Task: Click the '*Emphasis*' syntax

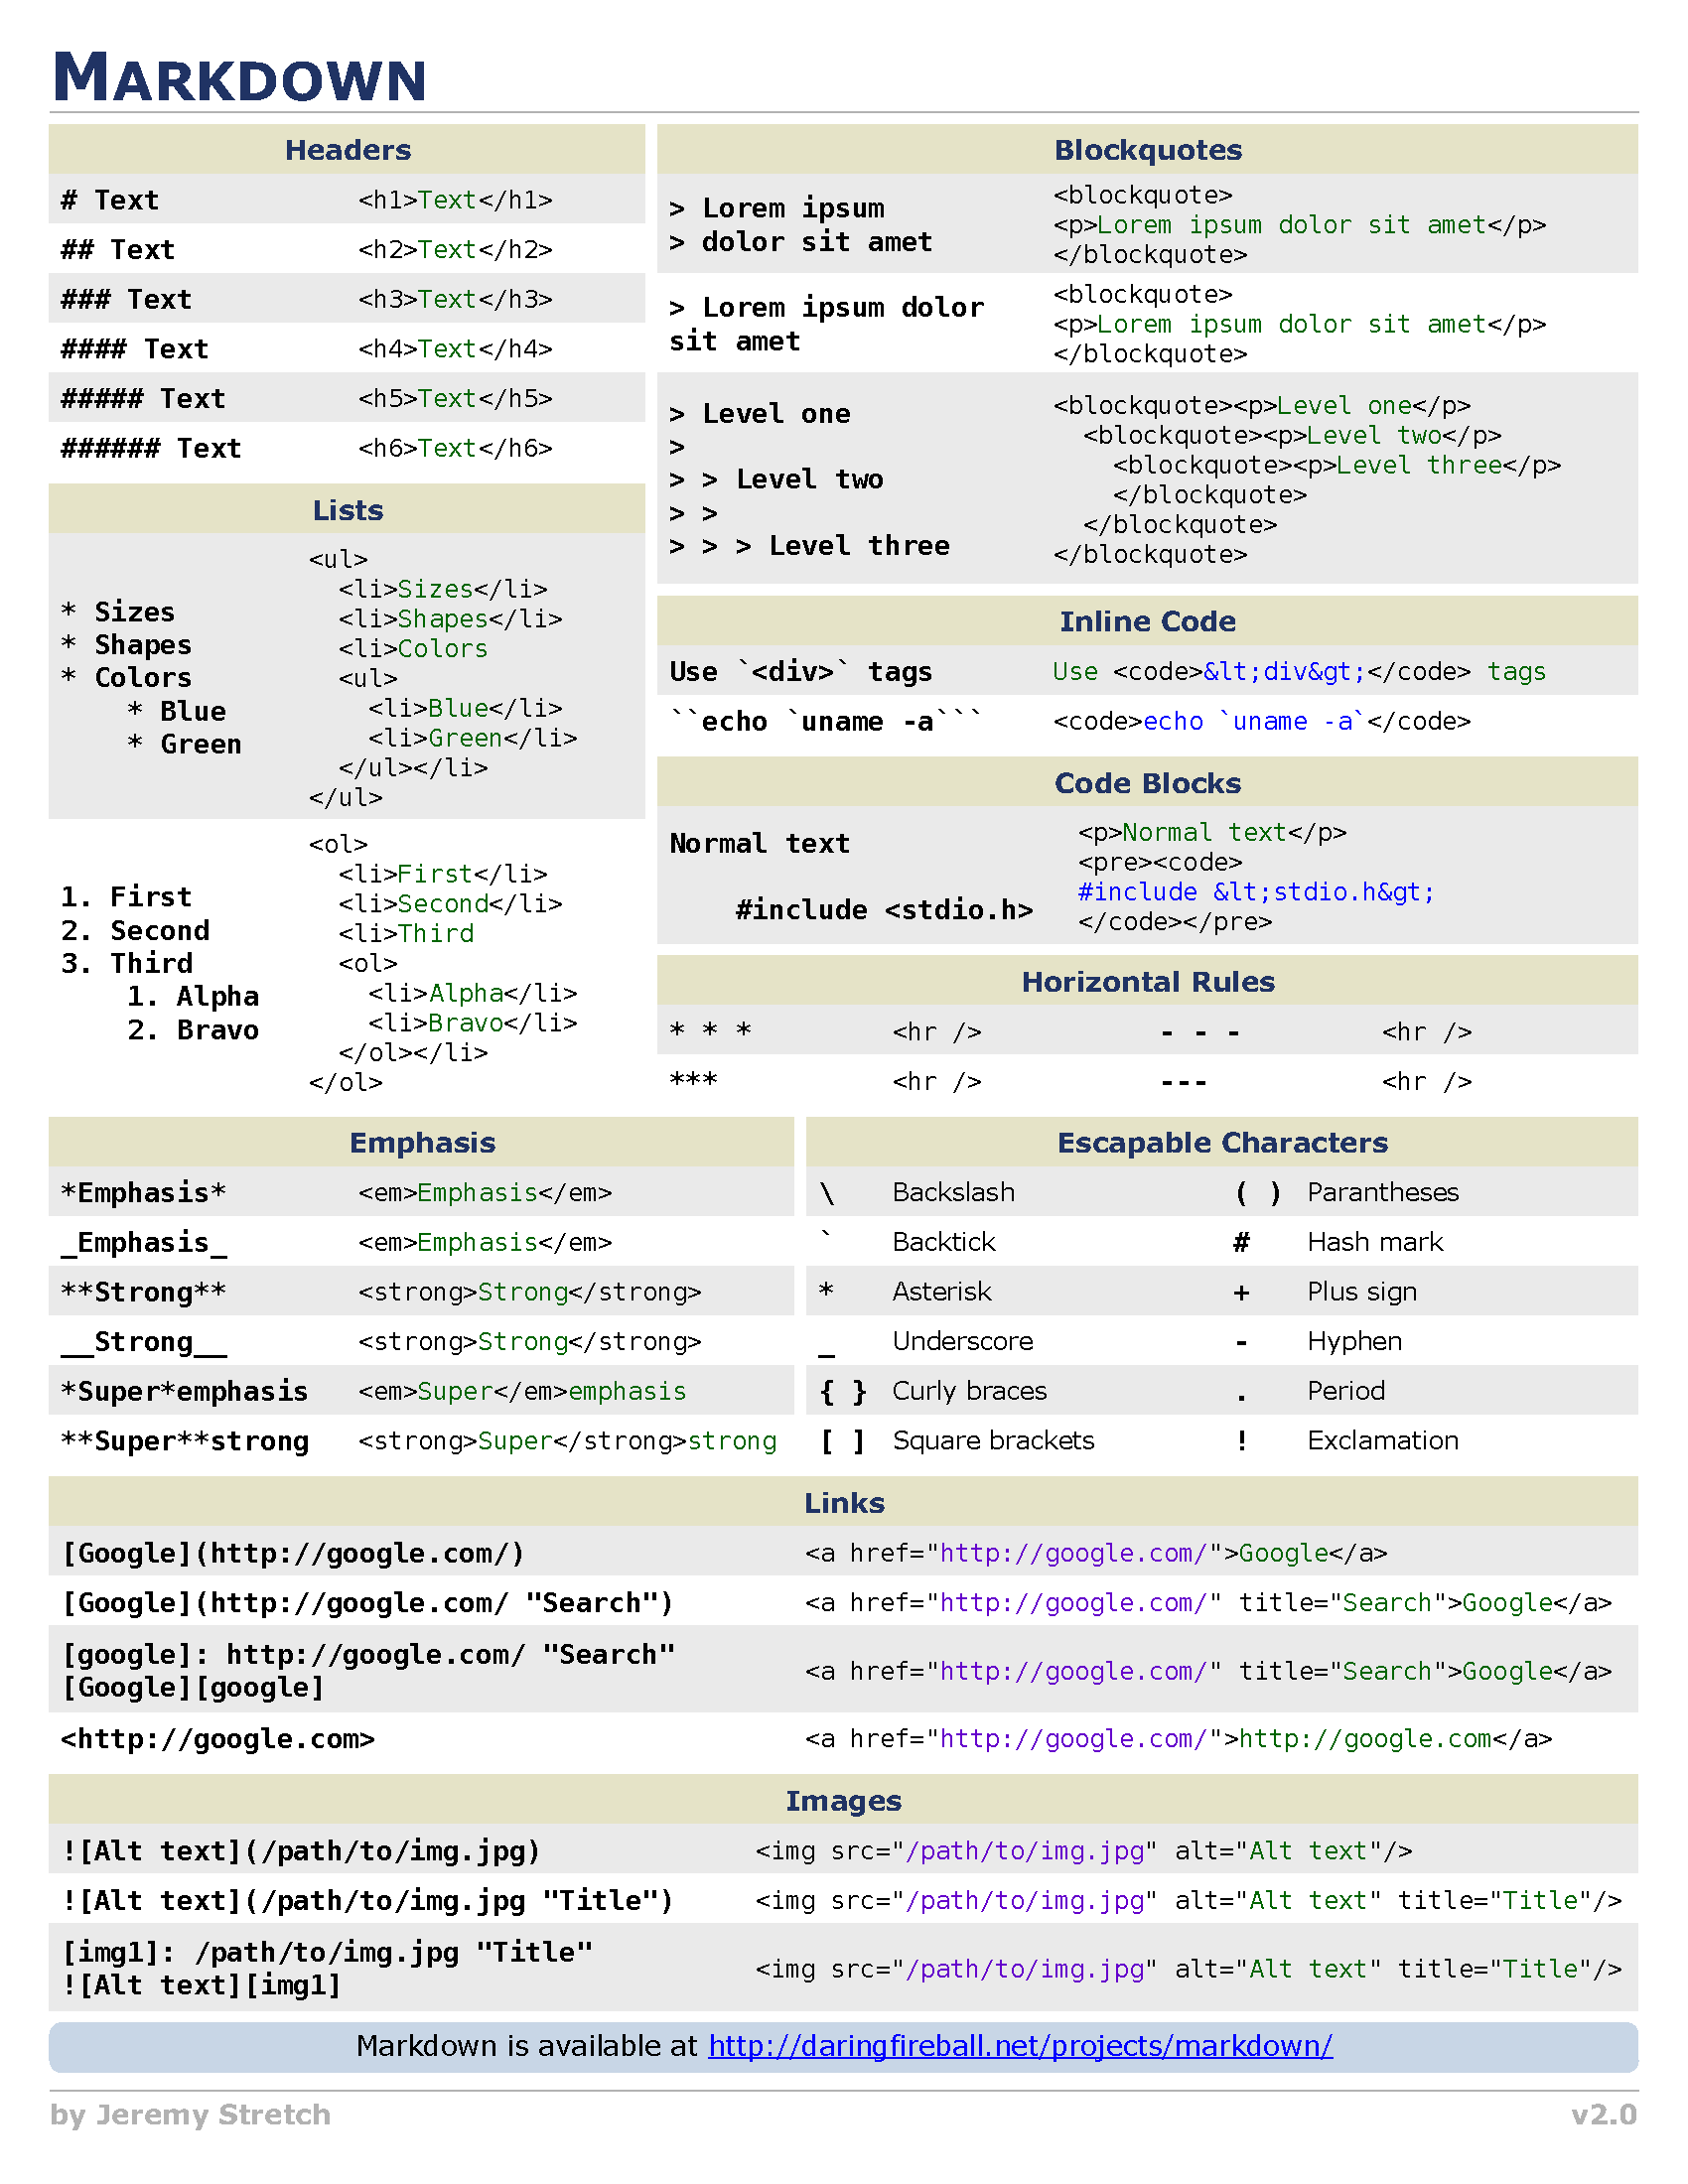Action: point(143,1193)
